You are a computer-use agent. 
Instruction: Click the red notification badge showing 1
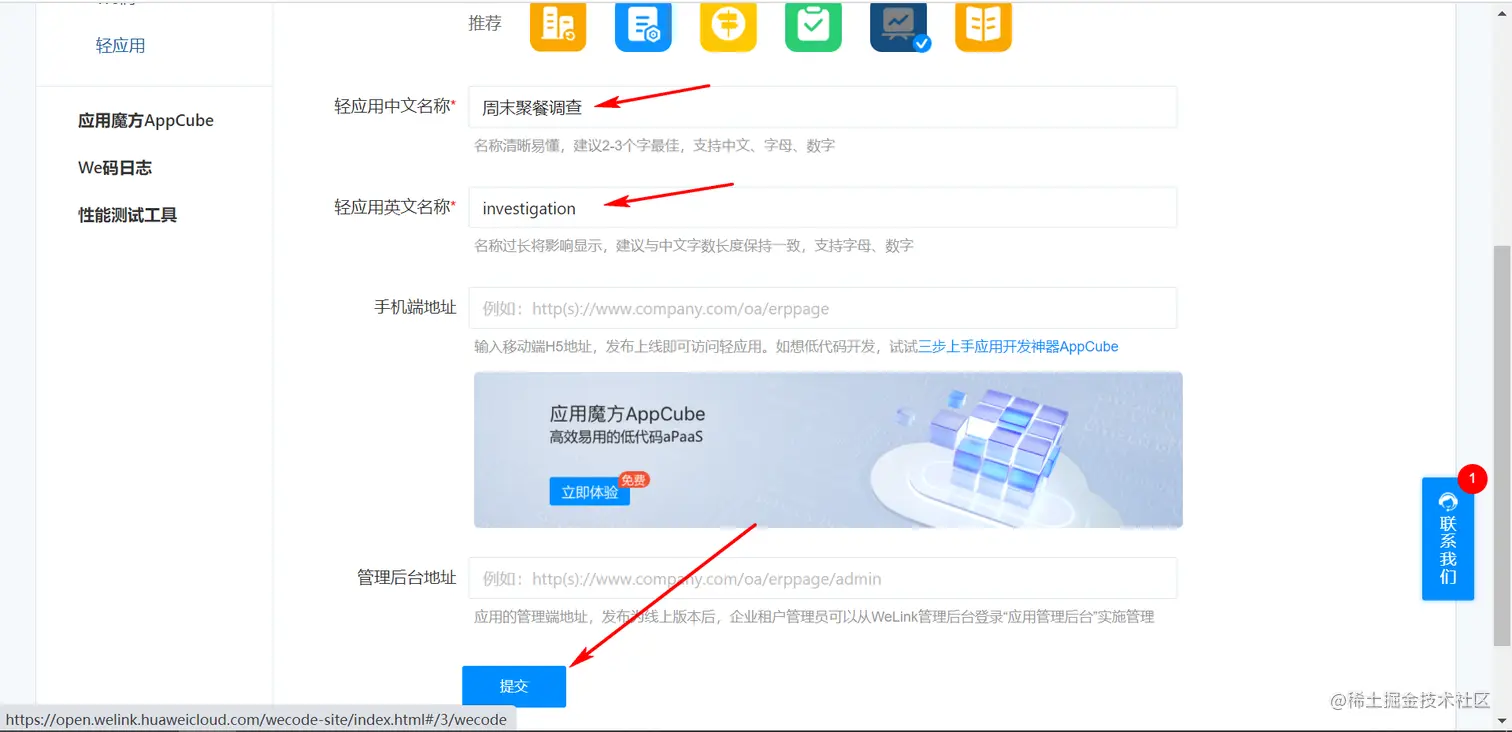pyautogui.click(x=1472, y=479)
